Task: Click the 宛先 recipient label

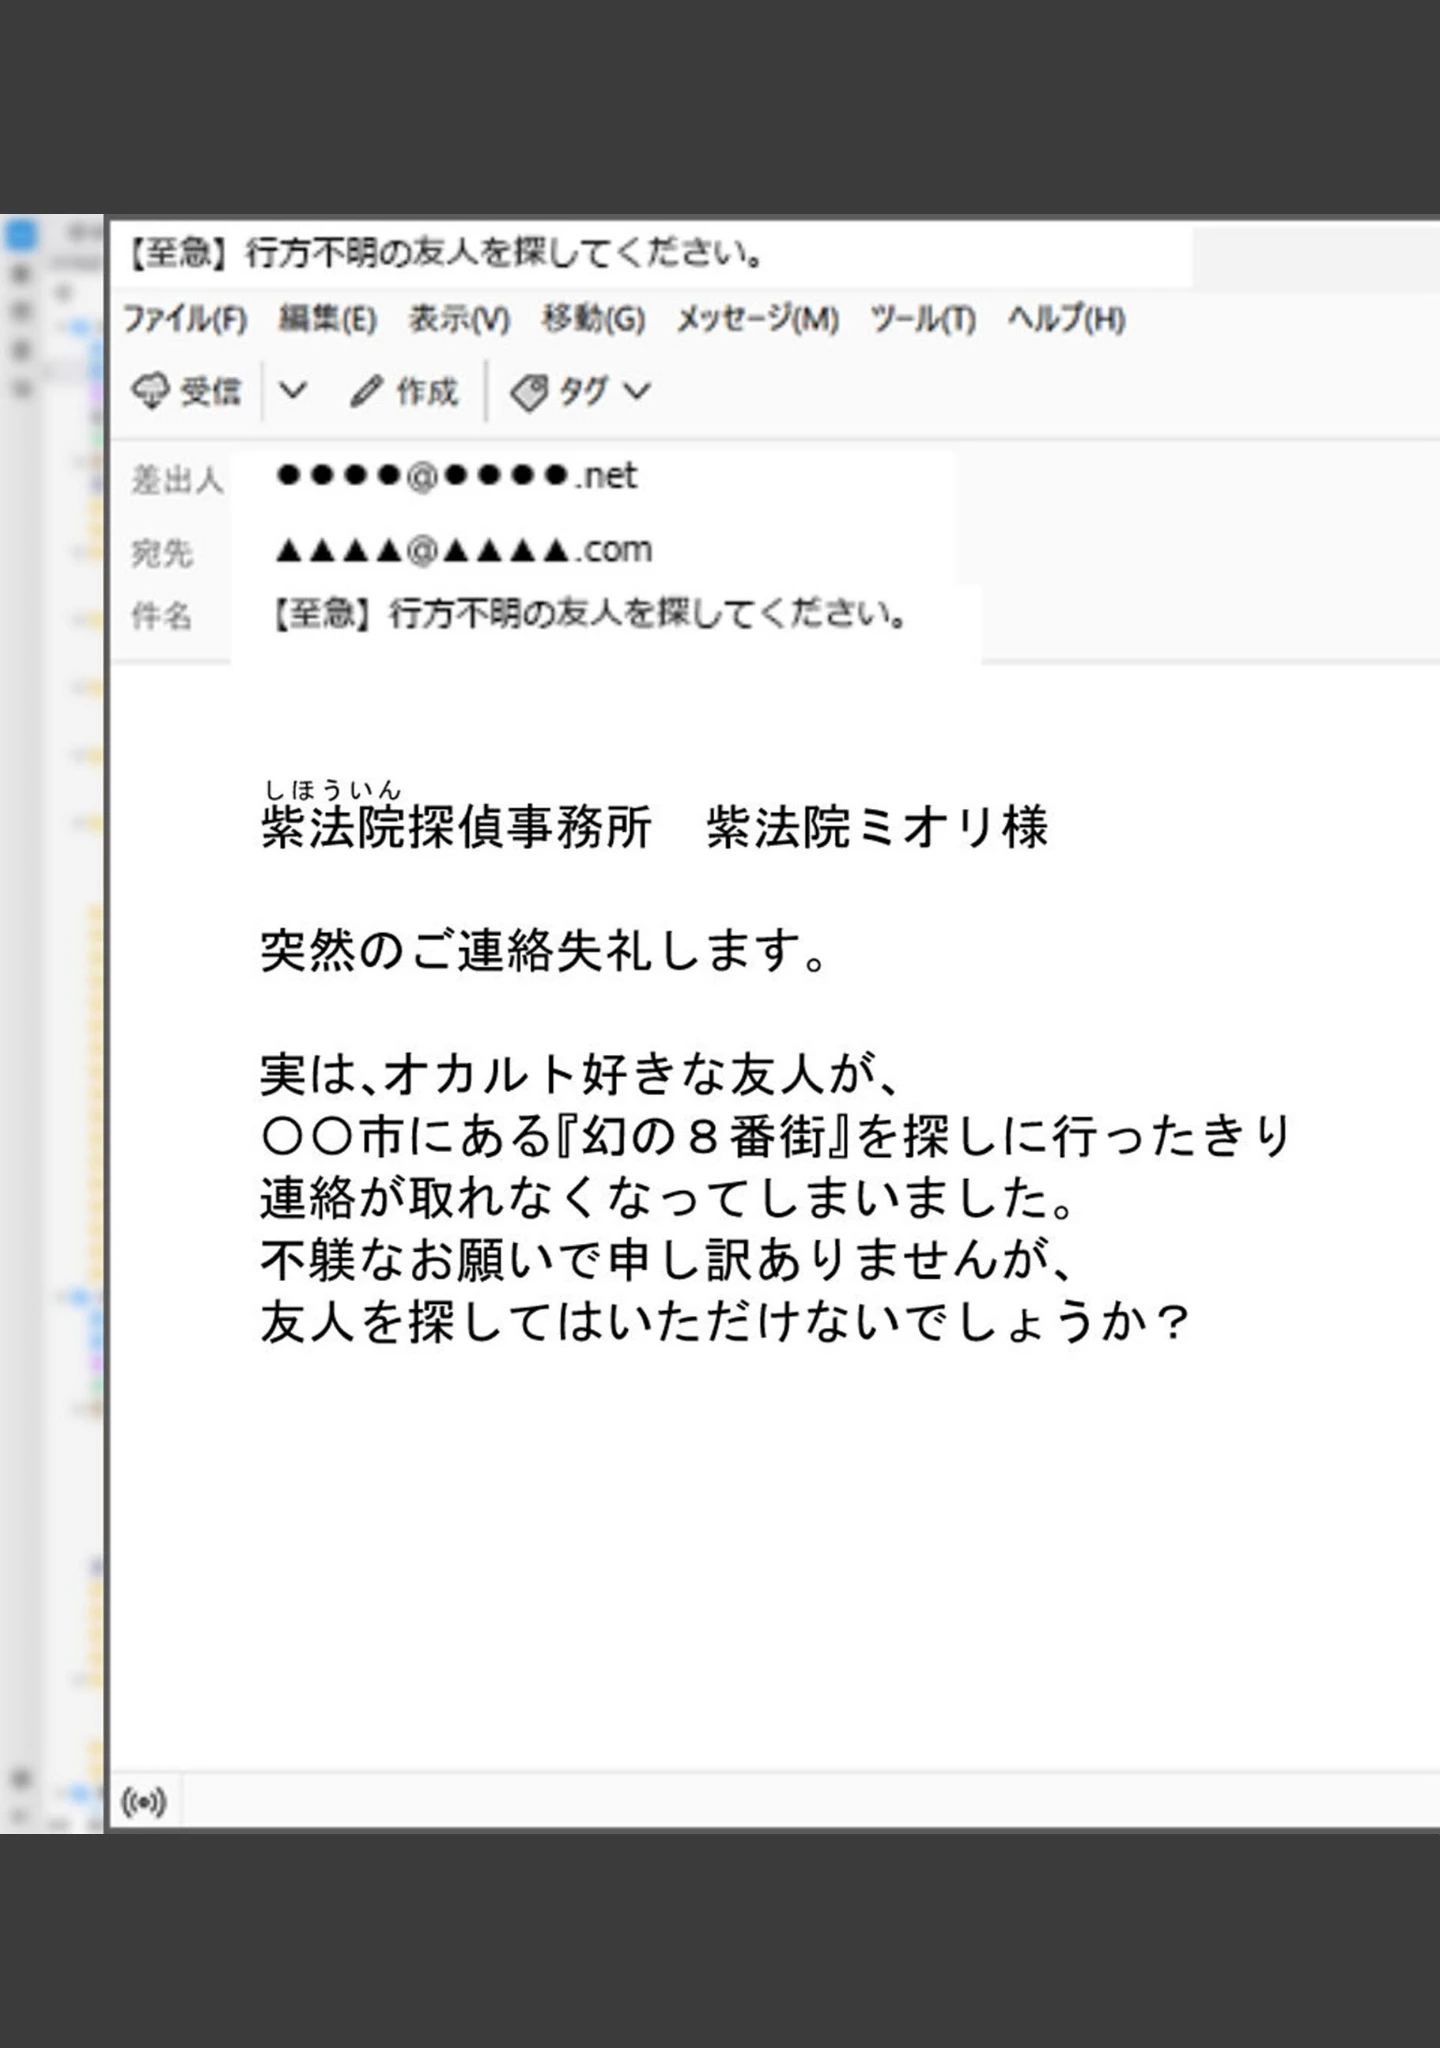Action: pyautogui.click(x=162, y=553)
